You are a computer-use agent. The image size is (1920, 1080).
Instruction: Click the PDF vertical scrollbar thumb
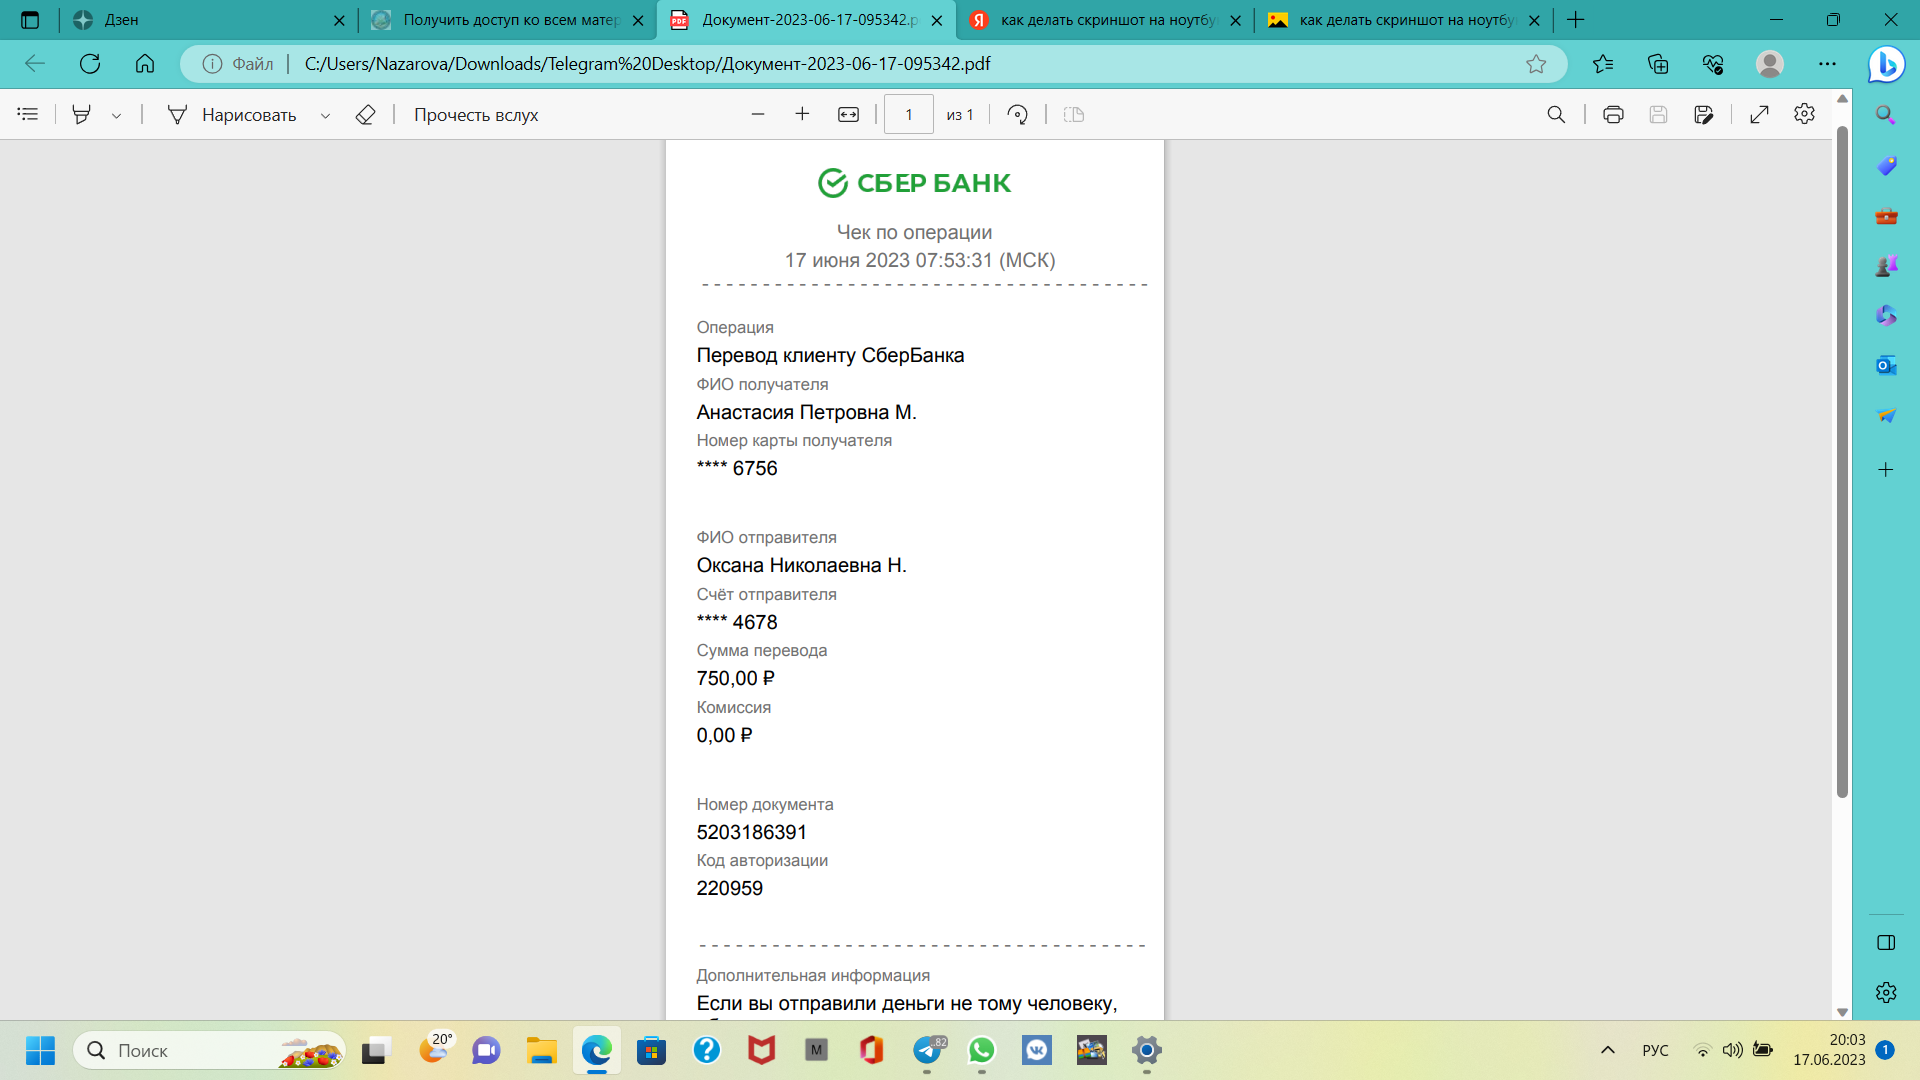pos(1842,462)
